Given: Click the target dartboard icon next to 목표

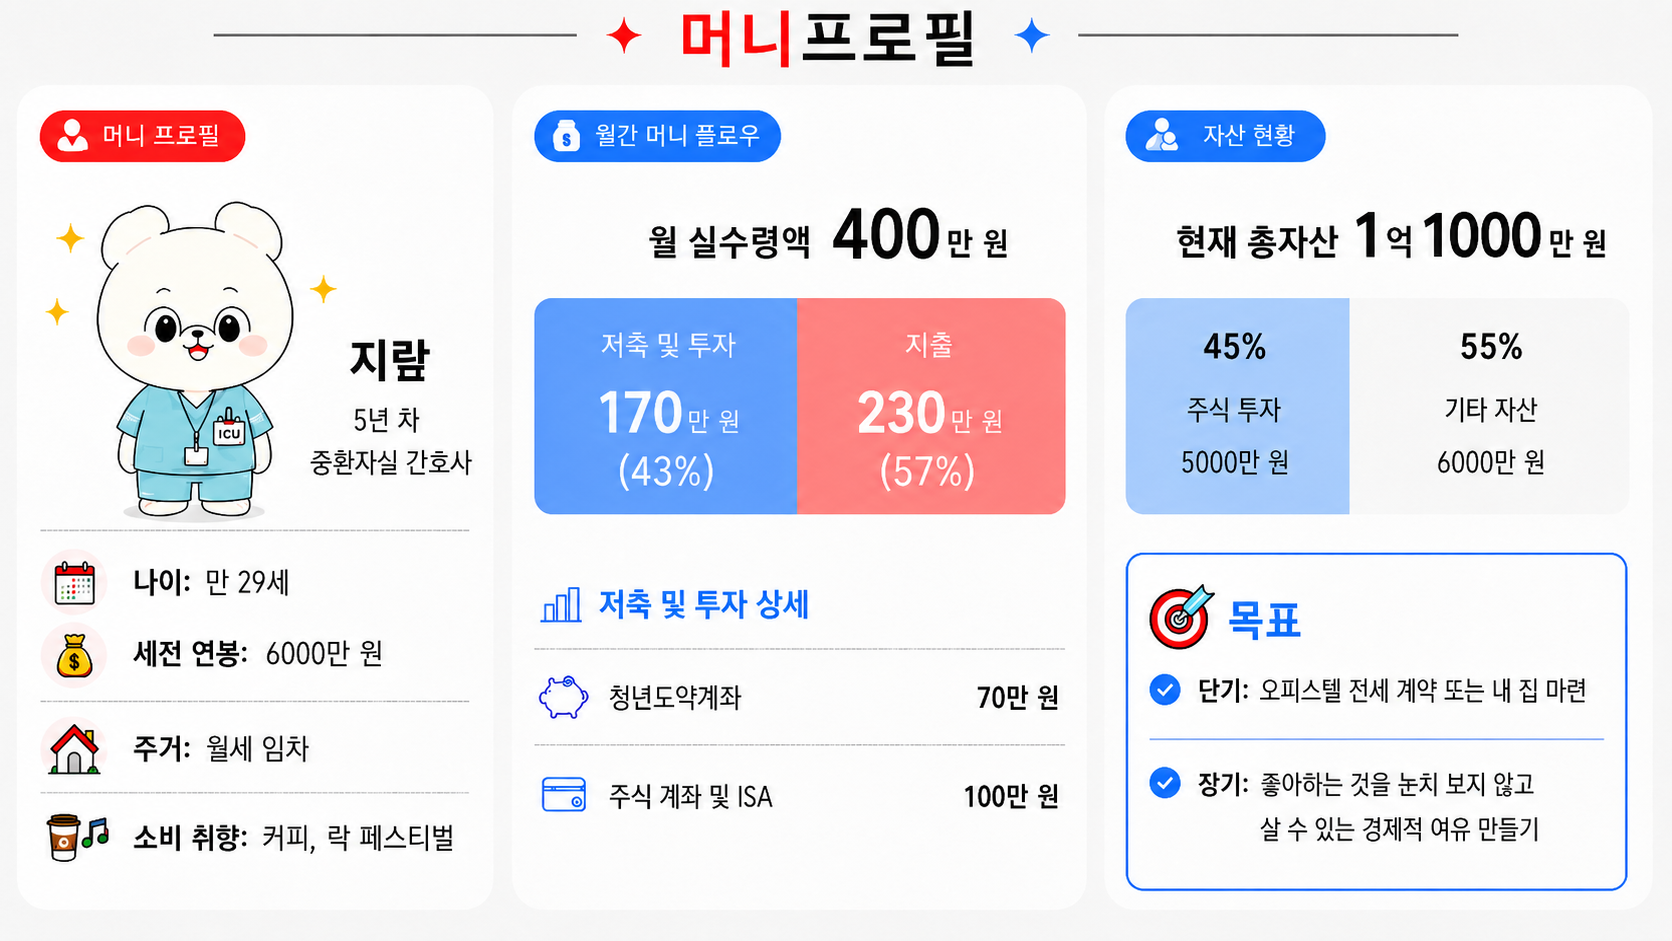Looking at the screenshot, I should pos(1180,617).
